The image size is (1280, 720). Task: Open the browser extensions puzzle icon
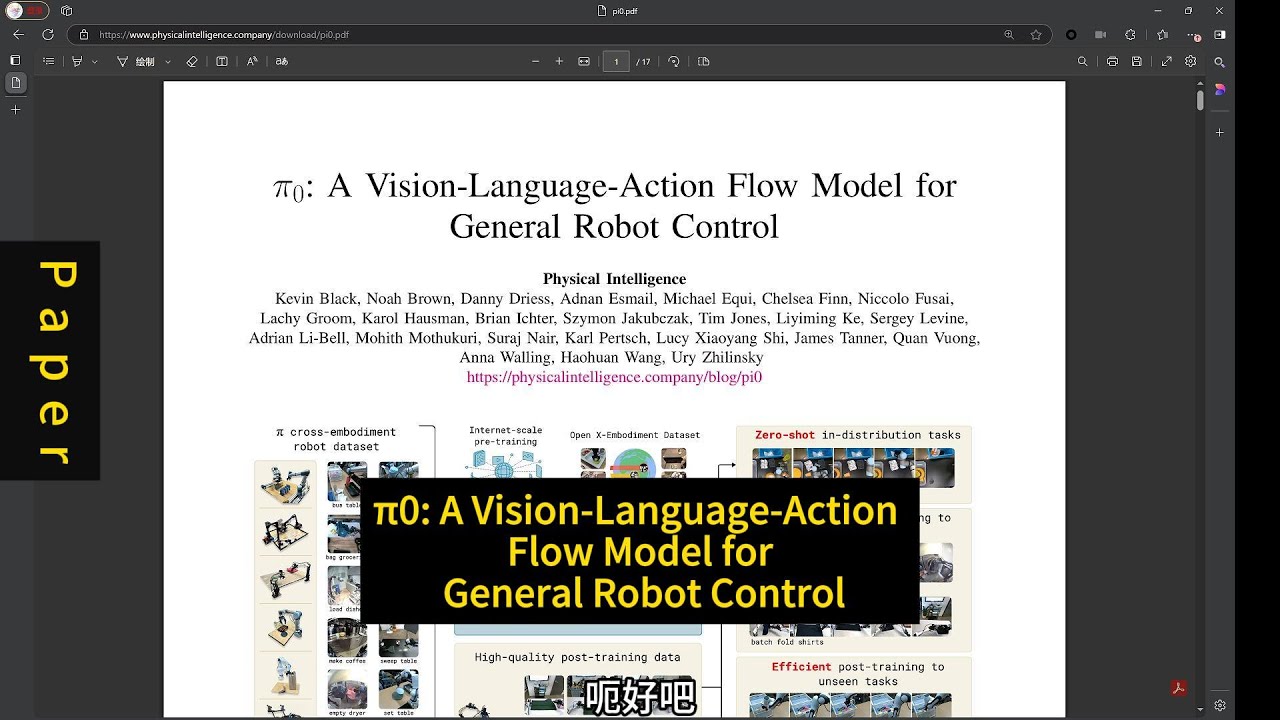[1131, 34]
